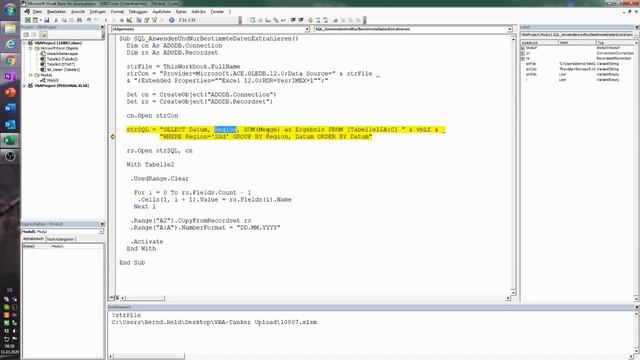Click the Run macro play icon
Screen dimensions: 640x360
coord(106,20)
